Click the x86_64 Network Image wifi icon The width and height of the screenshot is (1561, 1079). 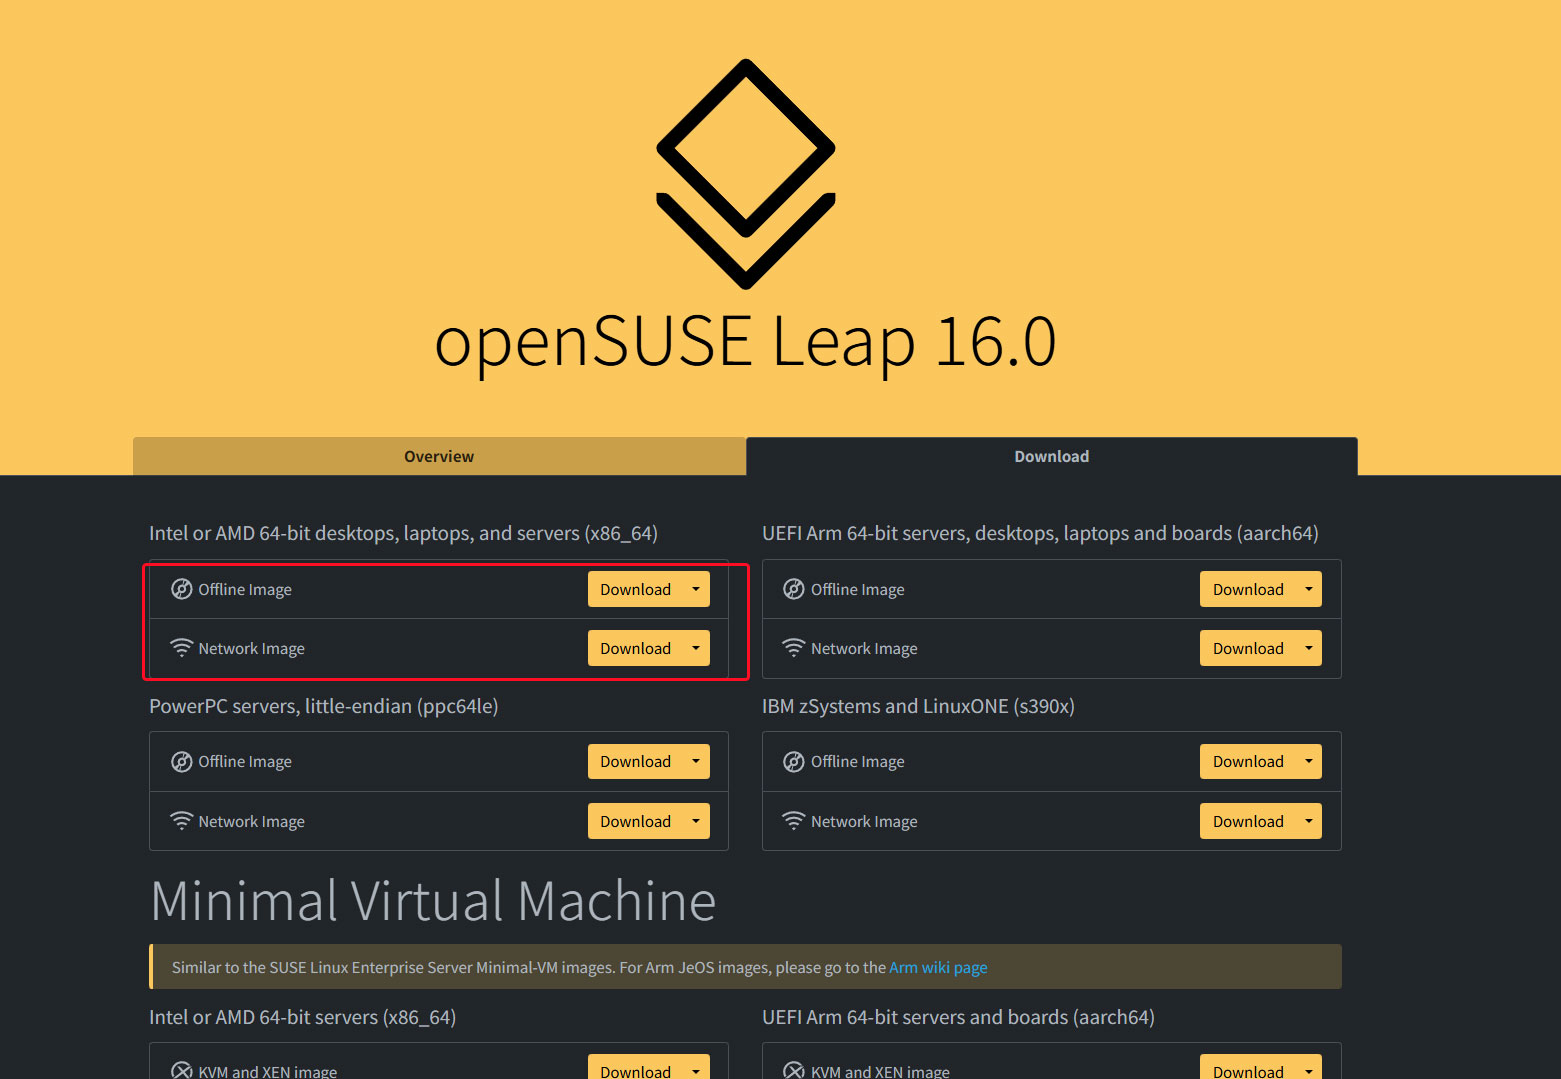pos(181,648)
